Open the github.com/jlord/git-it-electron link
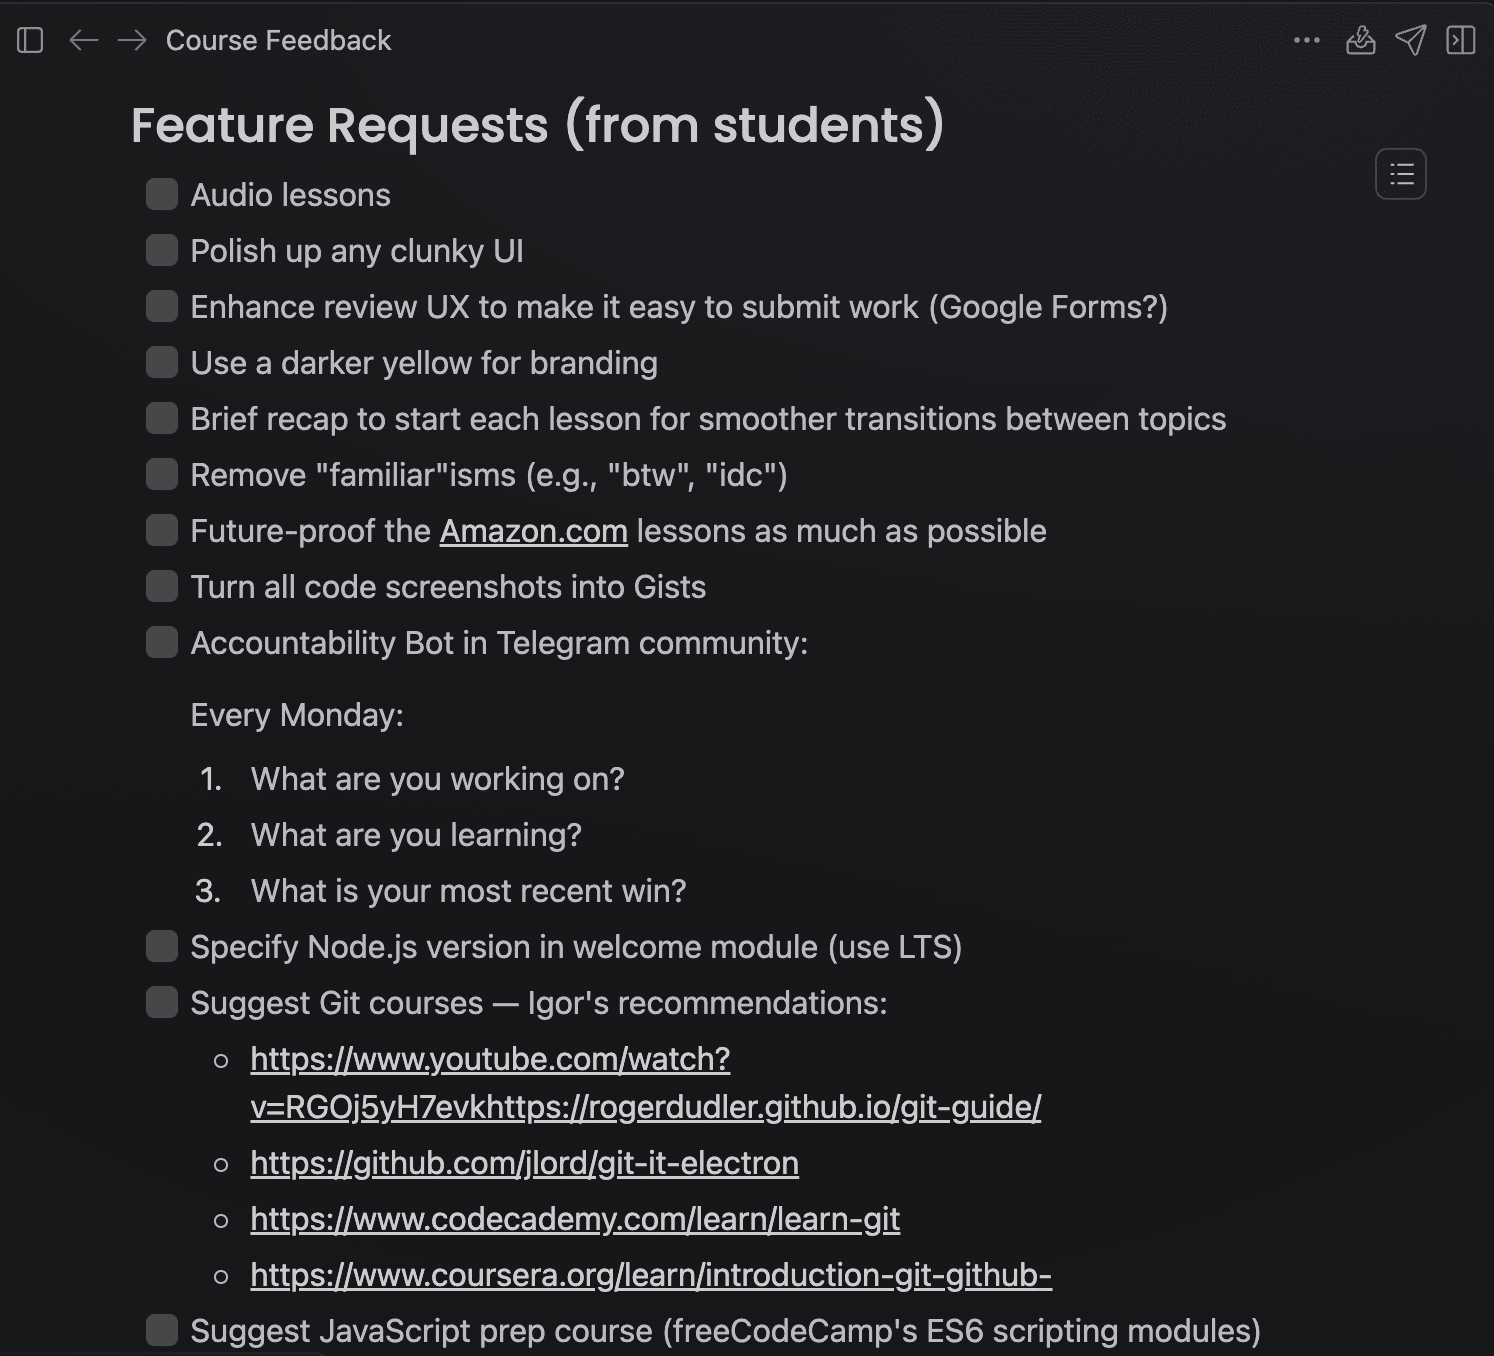Viewport: 1494px width, 1356px height. [524, 1163]
